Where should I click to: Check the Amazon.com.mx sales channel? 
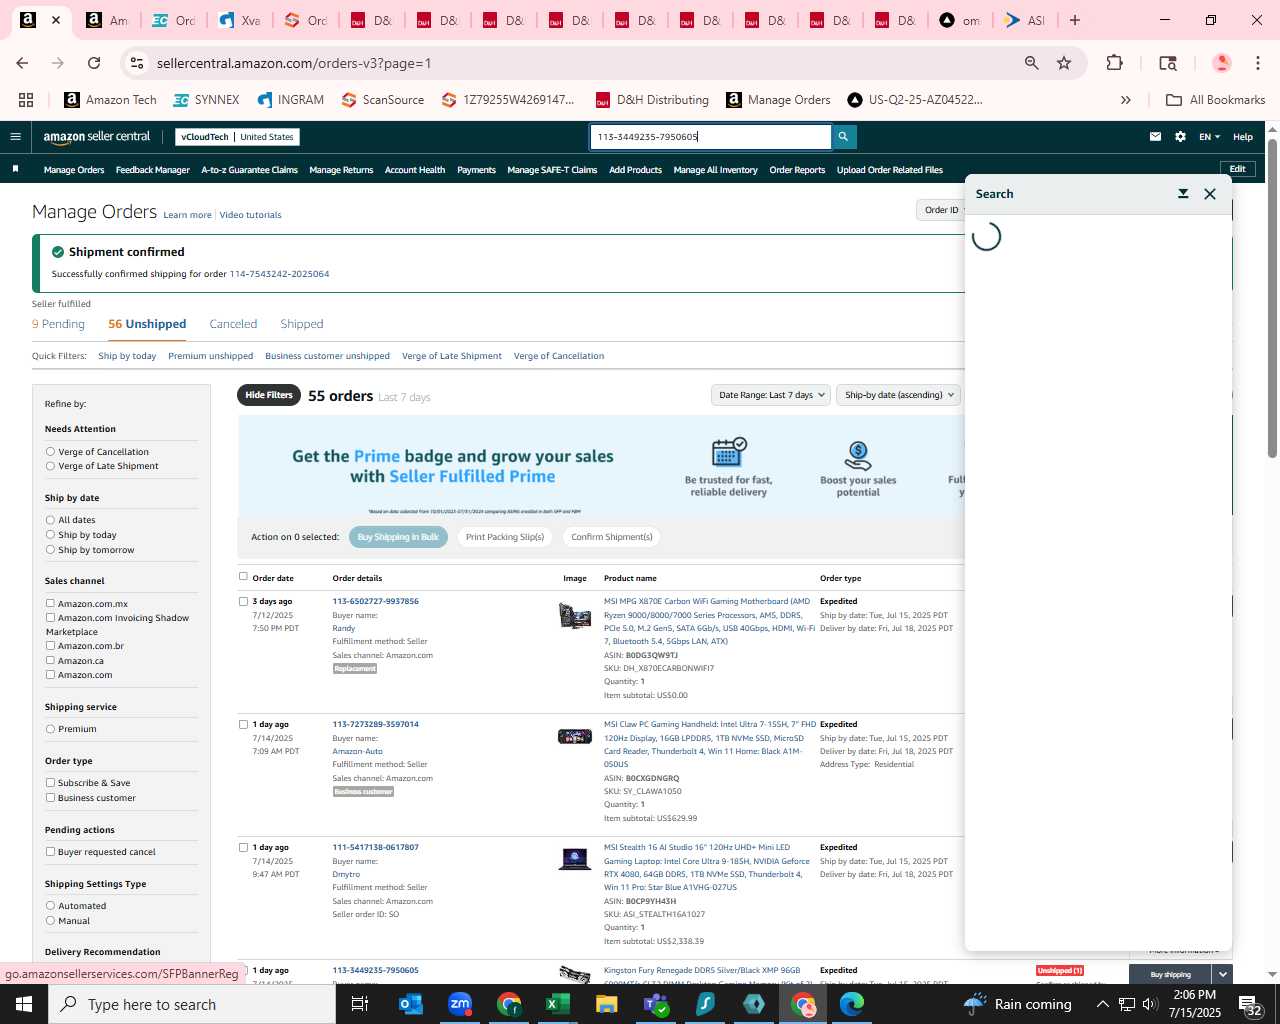(50, 604)
